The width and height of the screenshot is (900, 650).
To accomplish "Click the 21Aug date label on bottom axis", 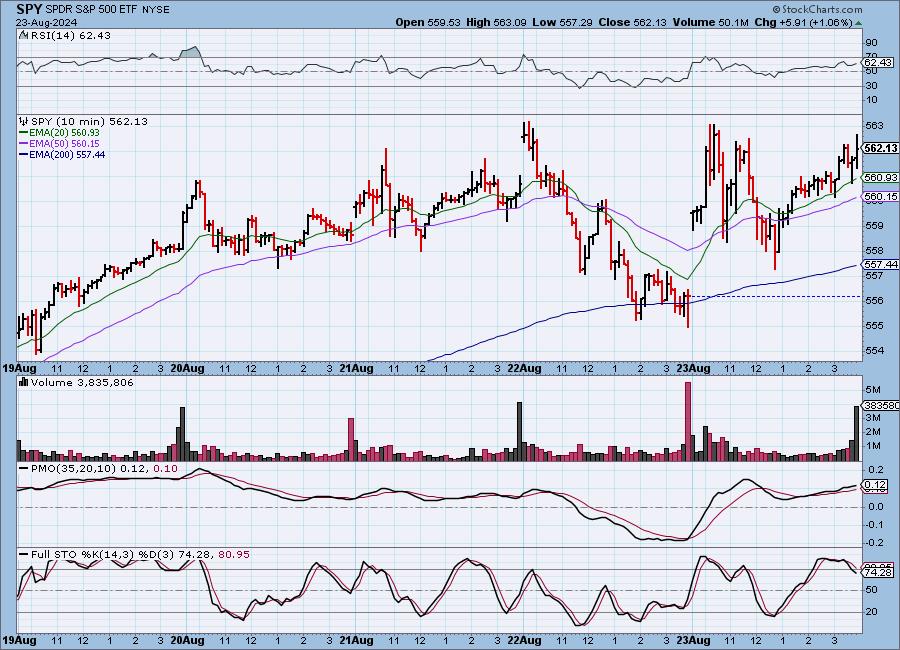I will point(356,640).
